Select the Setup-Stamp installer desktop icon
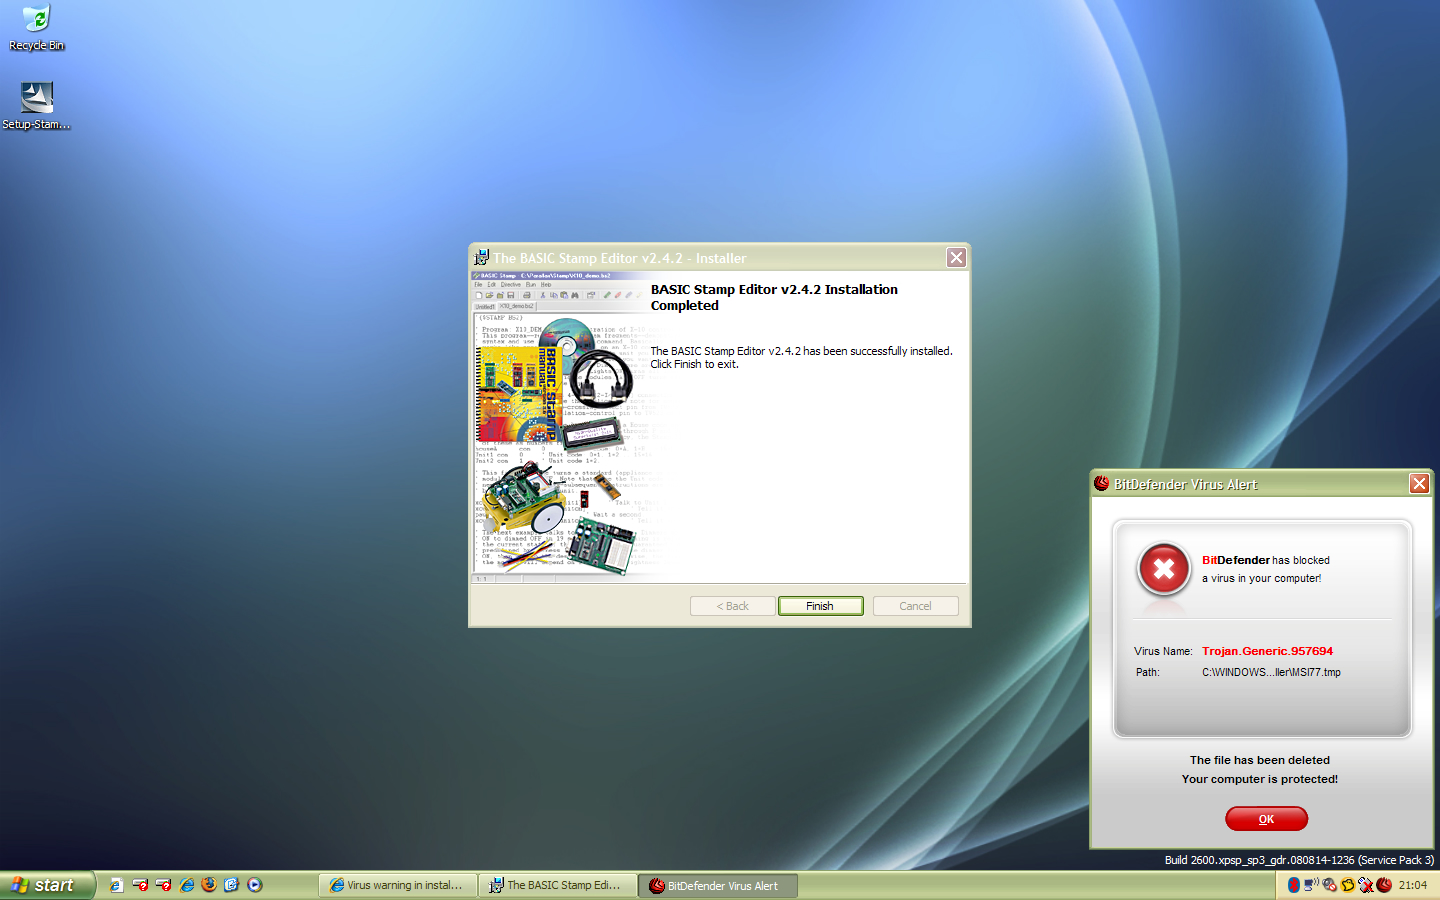This screenshot has width=1440, height=900. (37, 106)
